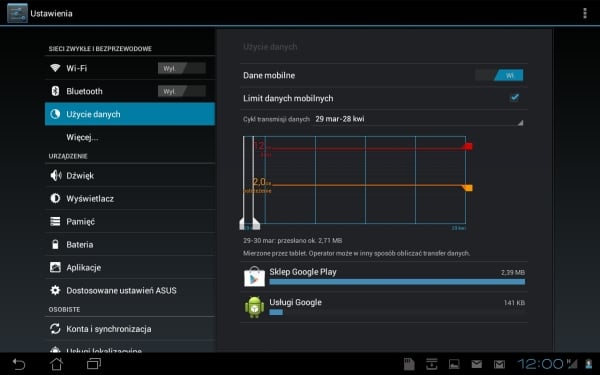600x375 pixels.
Task: Toggle the Dane mobilne switch
Action: (x=499, y=75)
